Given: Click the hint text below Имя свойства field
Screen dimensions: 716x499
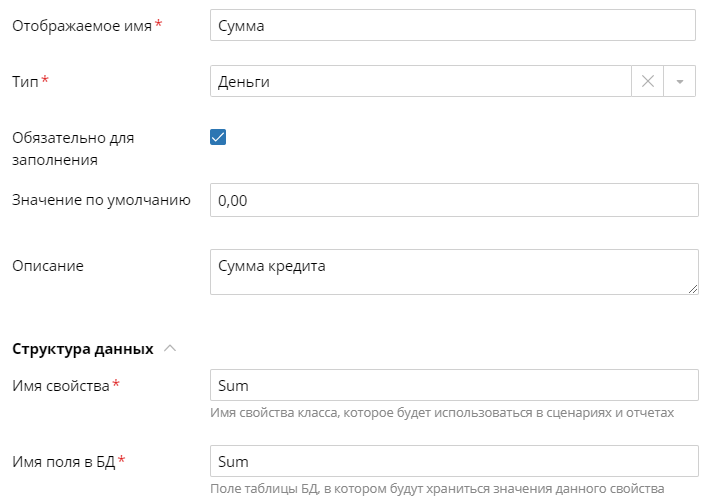Looking at the screenshot, I should click(440, 412).
